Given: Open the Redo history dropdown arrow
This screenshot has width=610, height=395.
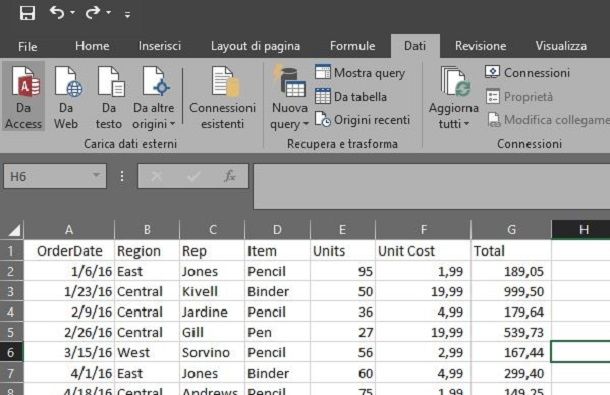Looking at the screenshot, I should pyautogui.click(x=109, y=13).
